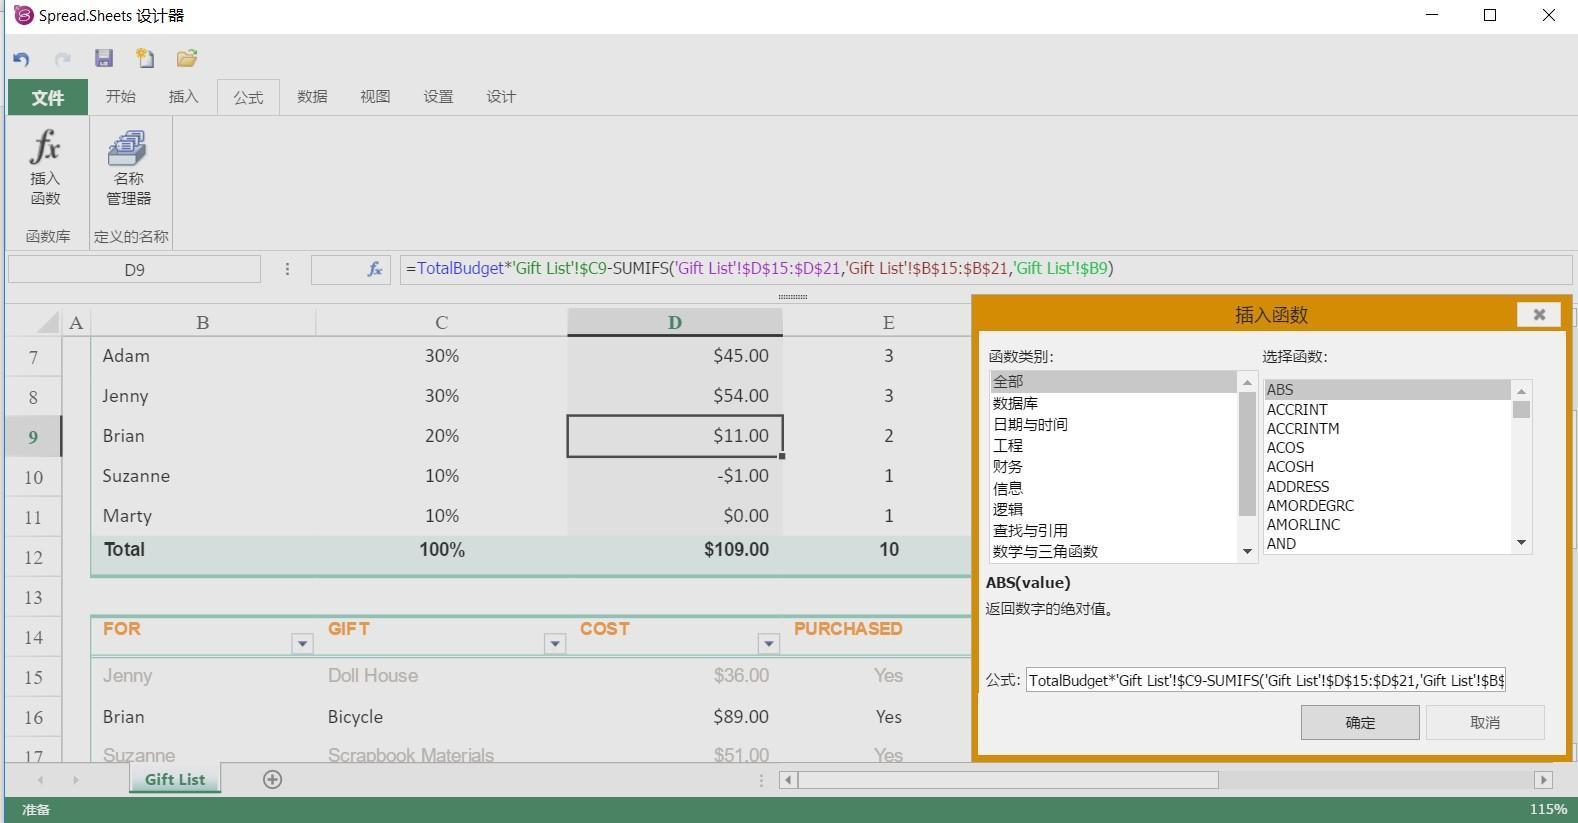Screen dimensions: 1578x823
Task: Cancel the dialog with 取消
Action: pos(1485,722)
